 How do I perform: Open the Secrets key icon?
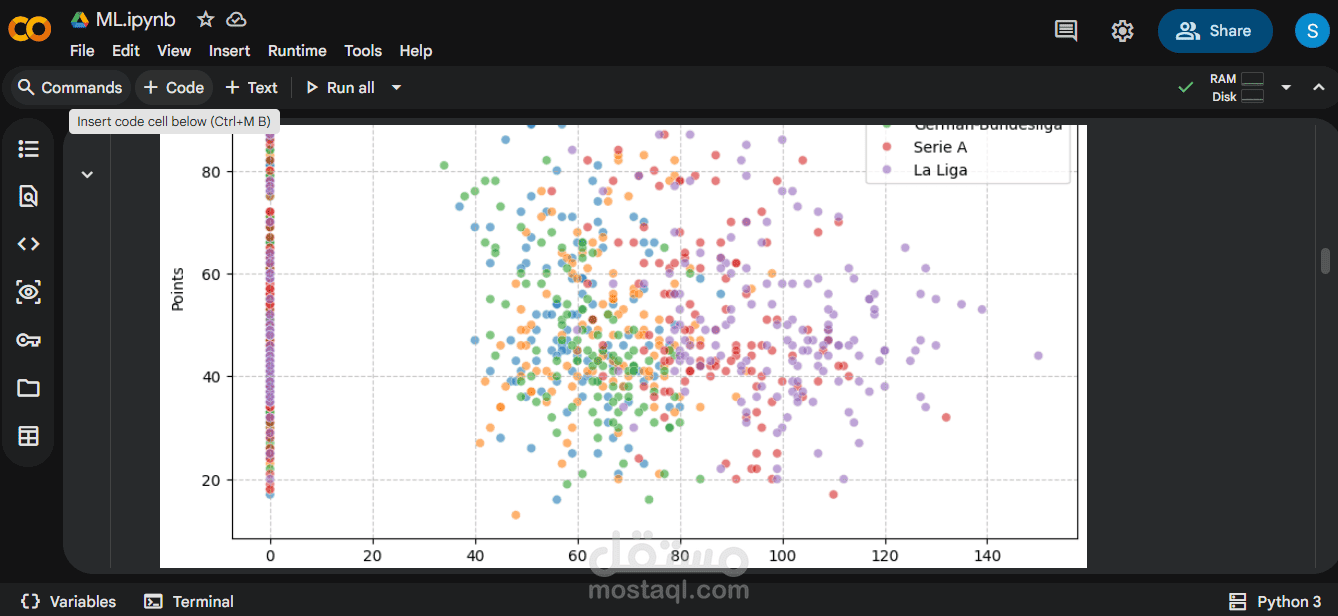tap(29, 340)
